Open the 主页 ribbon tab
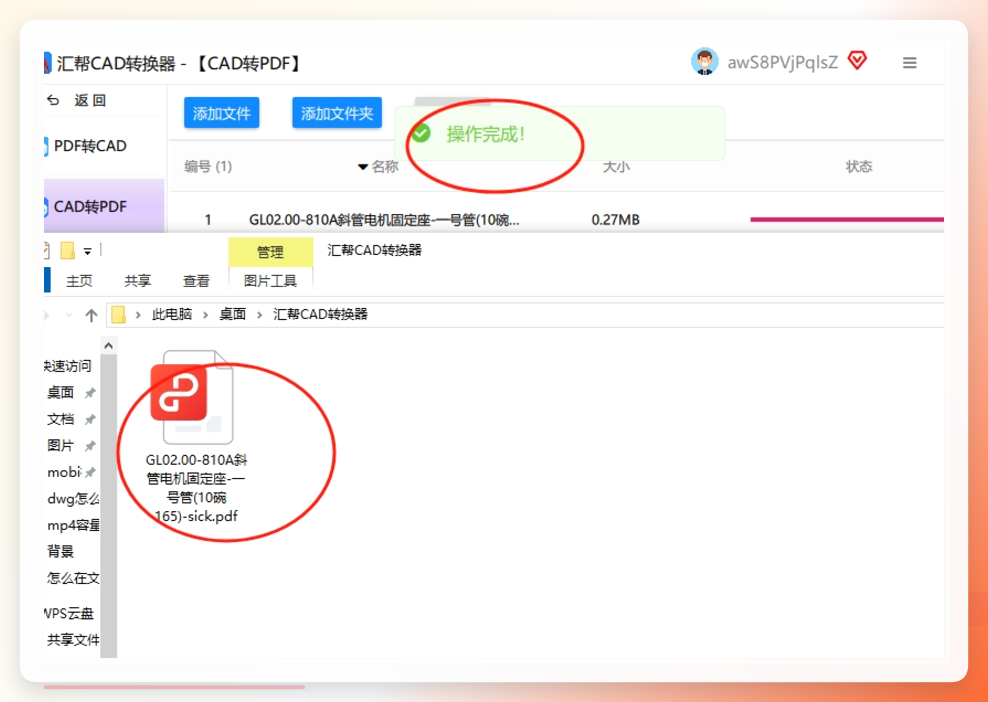The image size is (988, 702). [79, 281]
